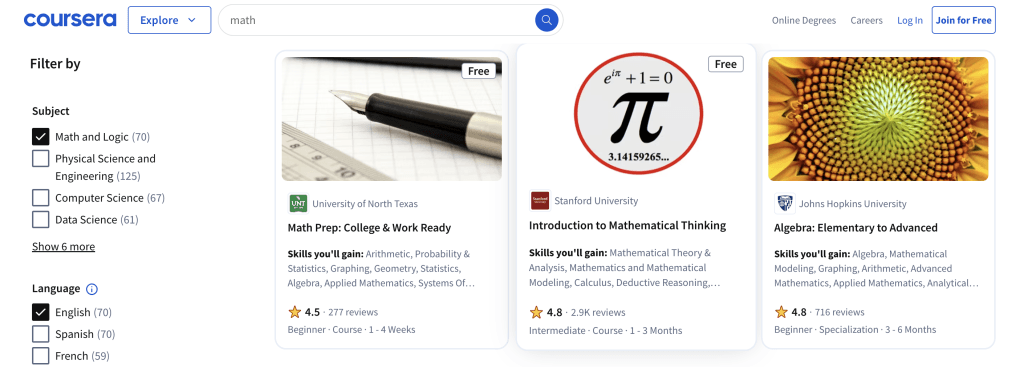Click the Johns Hopkins University shield icon
Screen dimensions: 1024x367
tap(784, 204)
